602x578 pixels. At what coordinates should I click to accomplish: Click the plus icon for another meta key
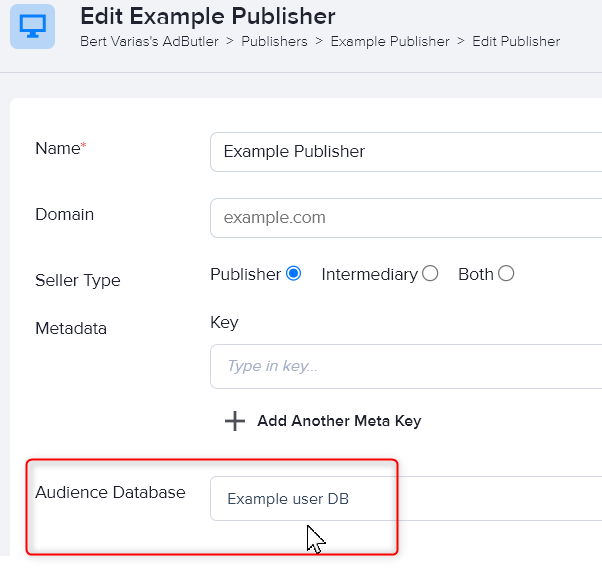tap(235, 421)
